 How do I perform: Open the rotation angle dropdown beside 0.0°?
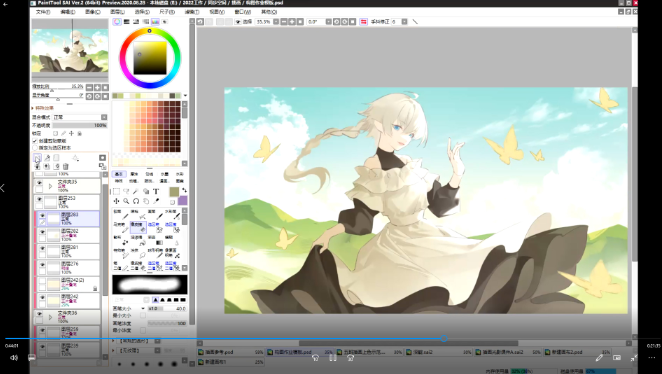328,22
